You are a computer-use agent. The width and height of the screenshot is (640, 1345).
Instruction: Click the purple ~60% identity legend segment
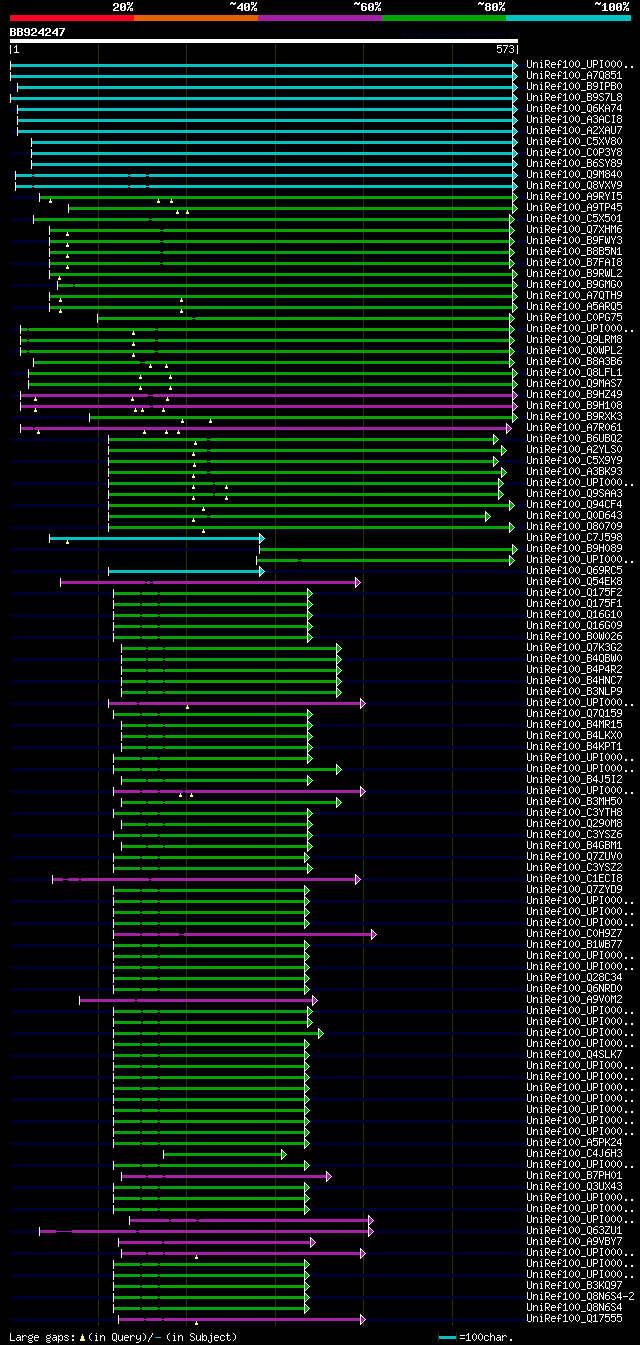pos(319,18)
